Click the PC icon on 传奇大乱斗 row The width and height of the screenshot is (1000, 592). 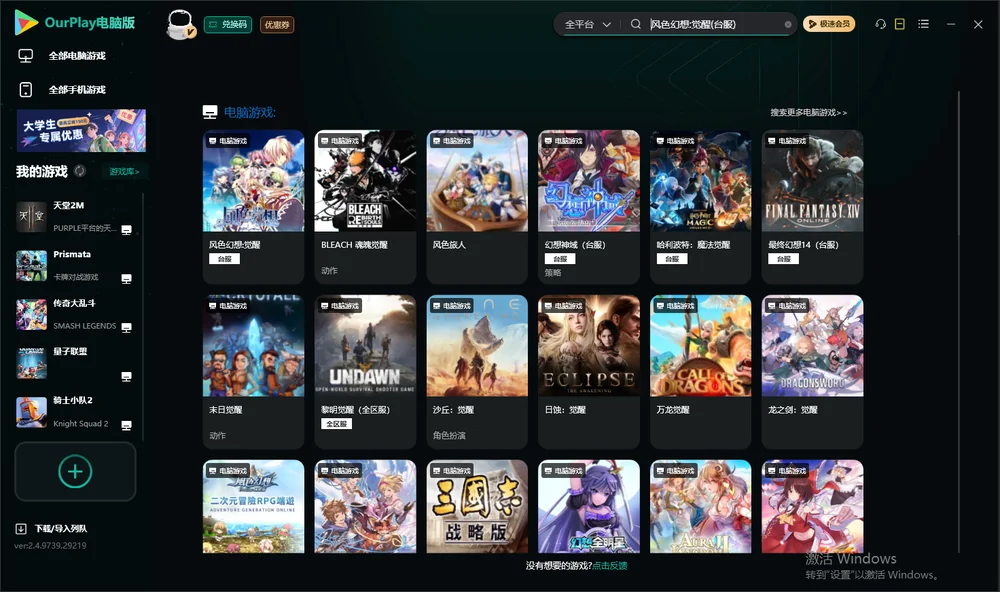click(126, 327)
